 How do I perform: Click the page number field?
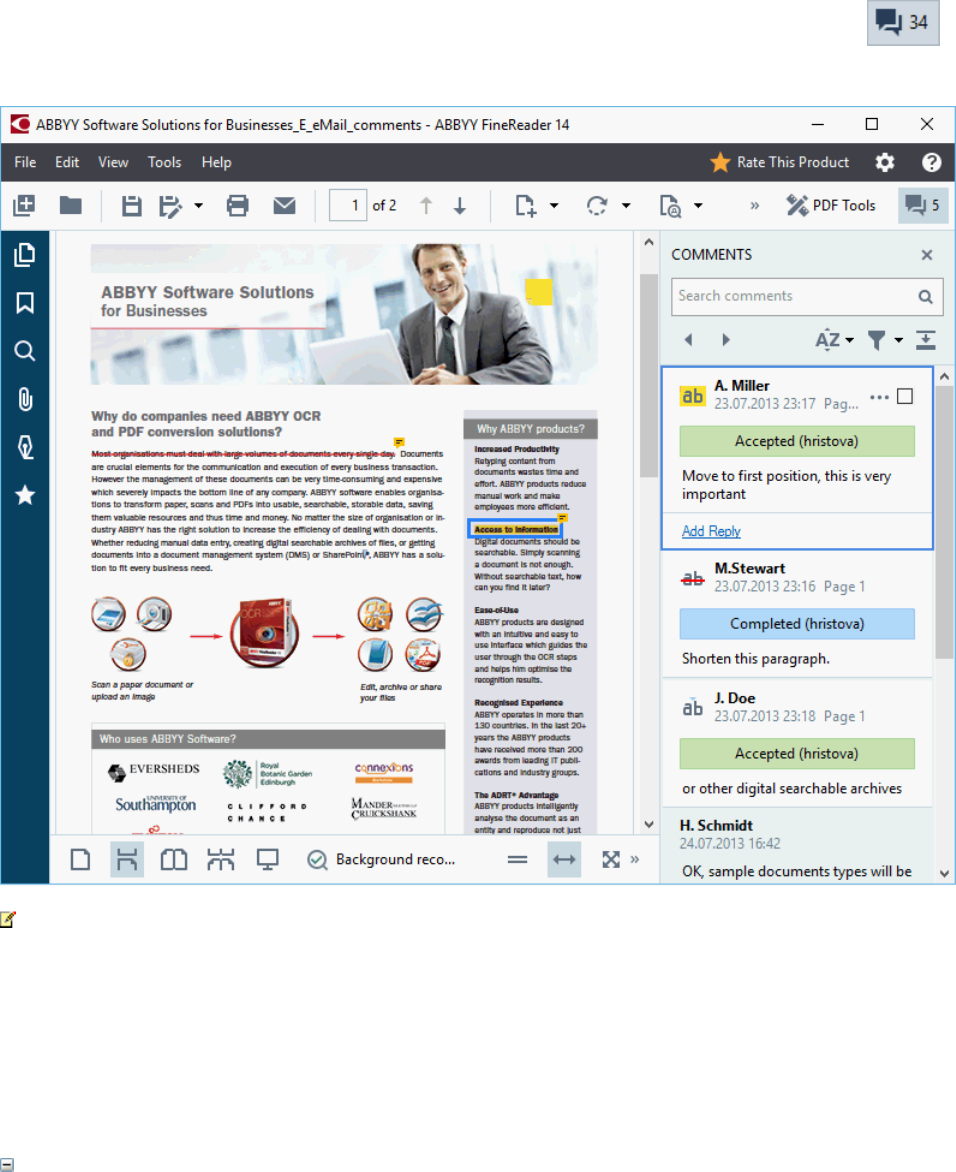[348, 206]
